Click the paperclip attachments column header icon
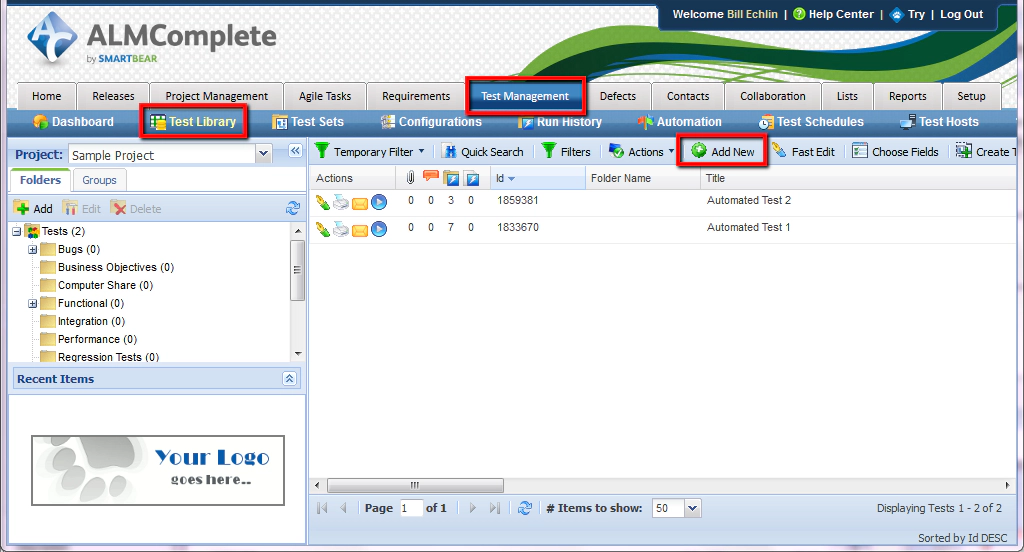Screen dimensions: 1024x552 411,178
